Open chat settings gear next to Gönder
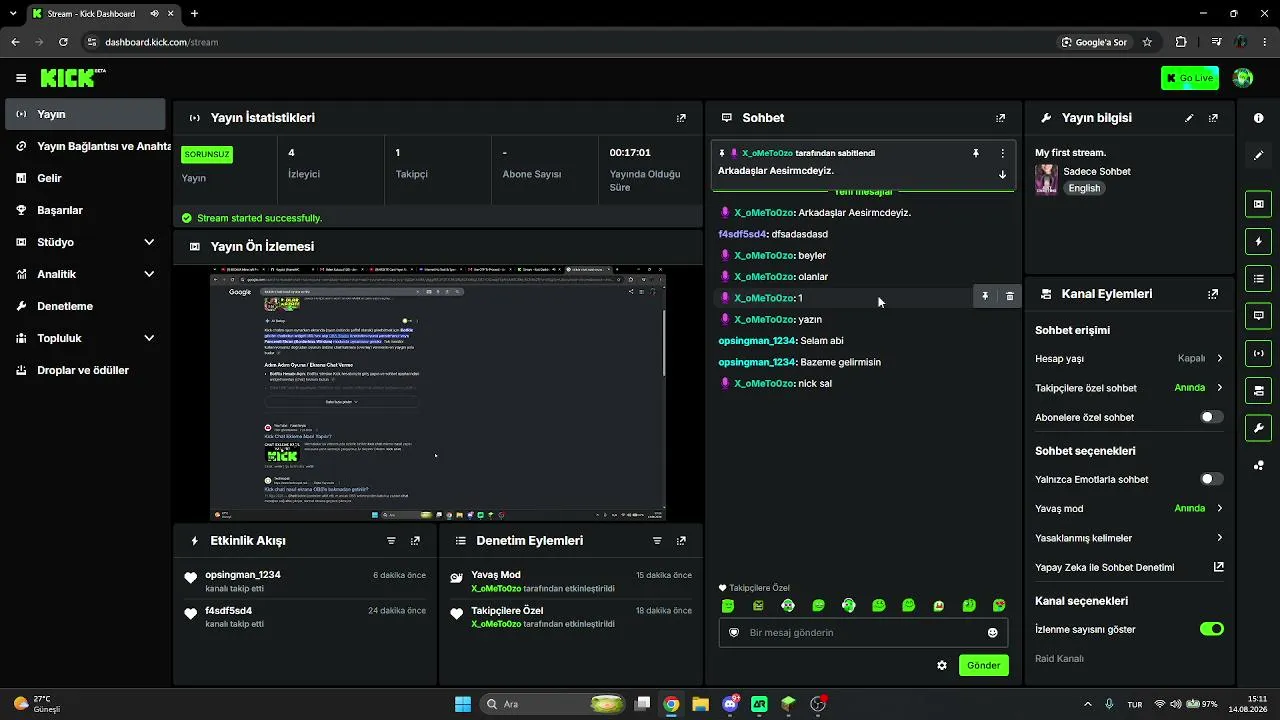This screenshot has height=720, width=1280. coord(942,665)
